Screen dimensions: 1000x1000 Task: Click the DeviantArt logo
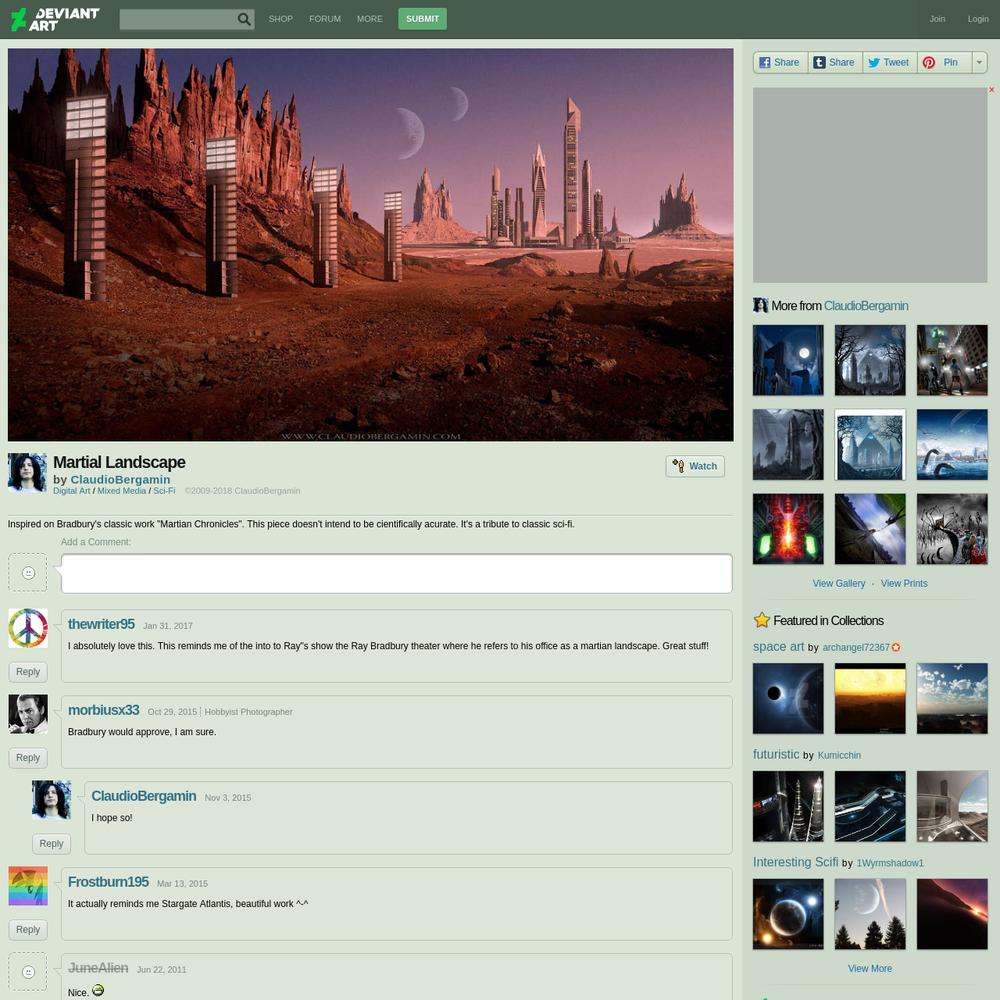55,19
